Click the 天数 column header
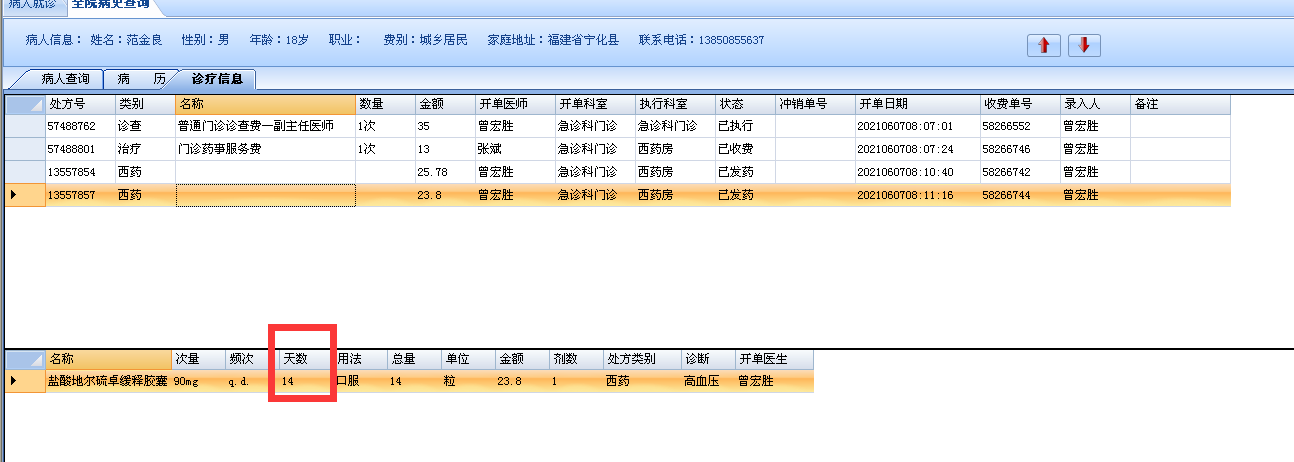 tap(306, 359)
